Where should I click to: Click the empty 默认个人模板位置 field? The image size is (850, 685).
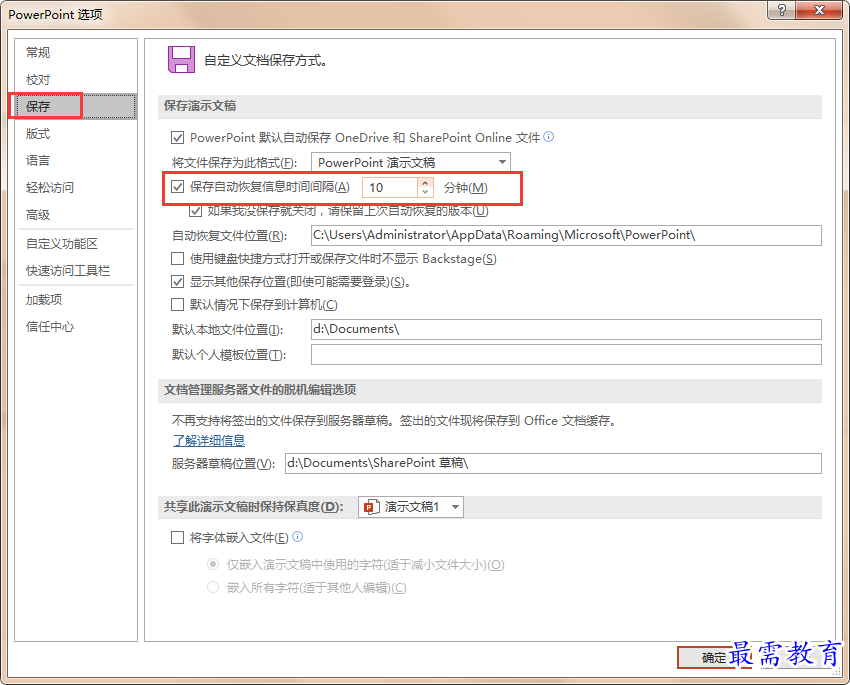(x=566, y=354)
